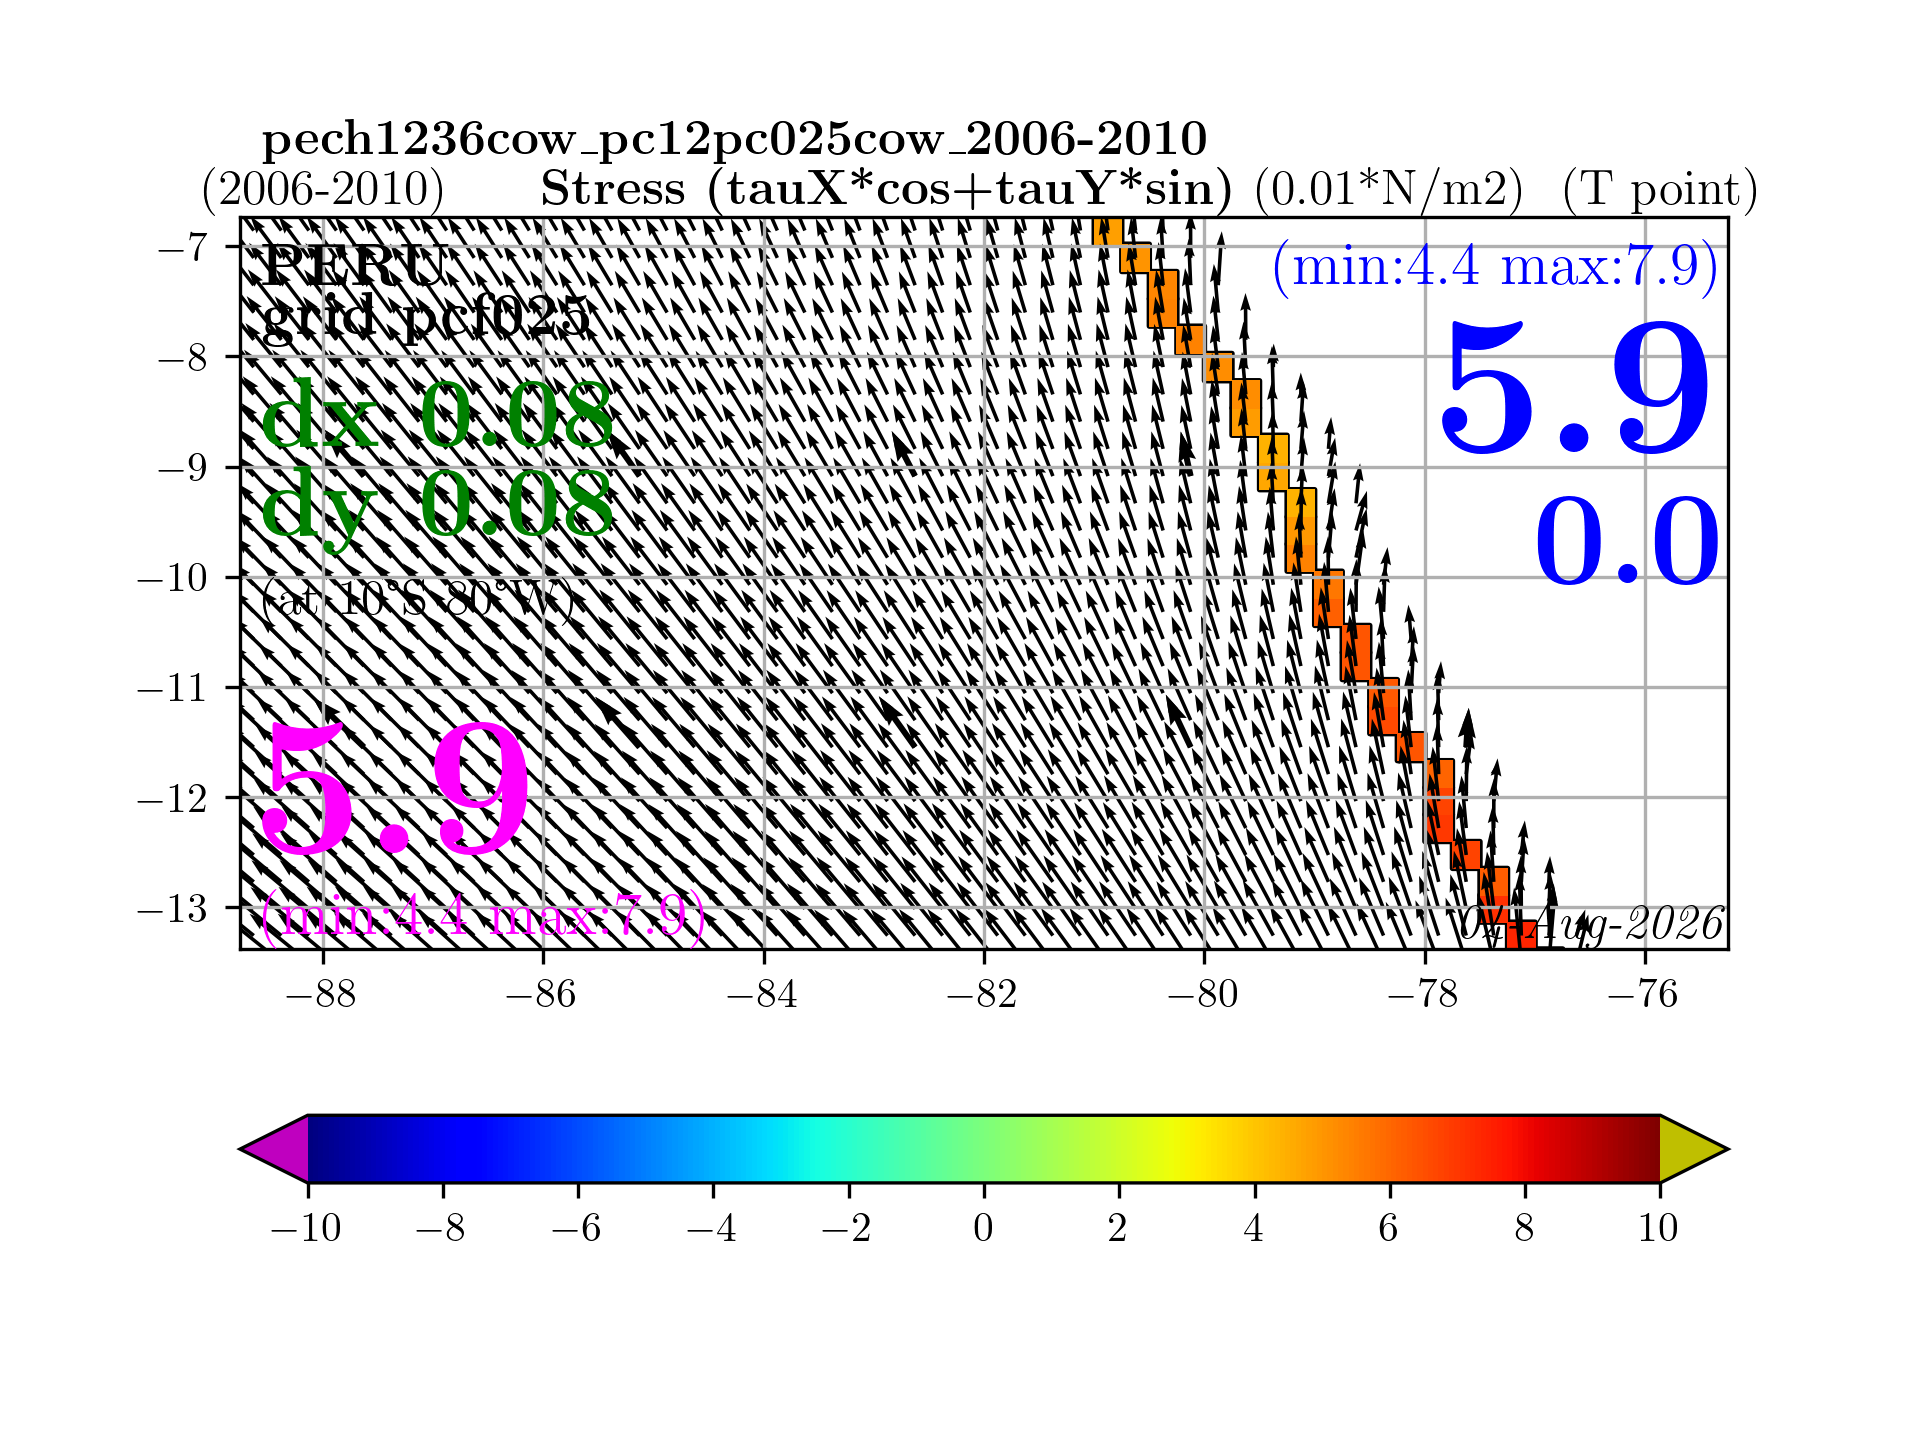Select the y-axis tick label −12
1920x1440 pixels.
(x=172, y=797)
